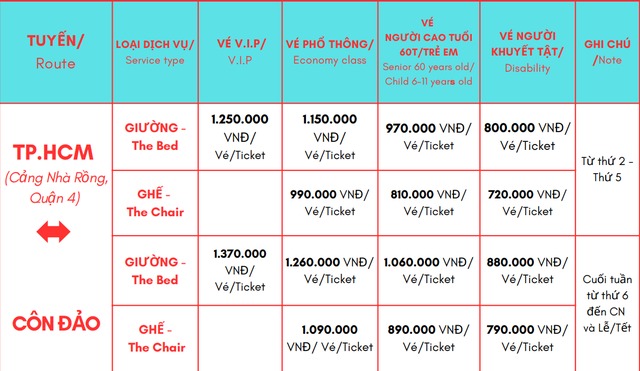Click the 1.260.000 VNĐ weekend bed price
This screenshot has height=371, width=640.
coord(330,270)
